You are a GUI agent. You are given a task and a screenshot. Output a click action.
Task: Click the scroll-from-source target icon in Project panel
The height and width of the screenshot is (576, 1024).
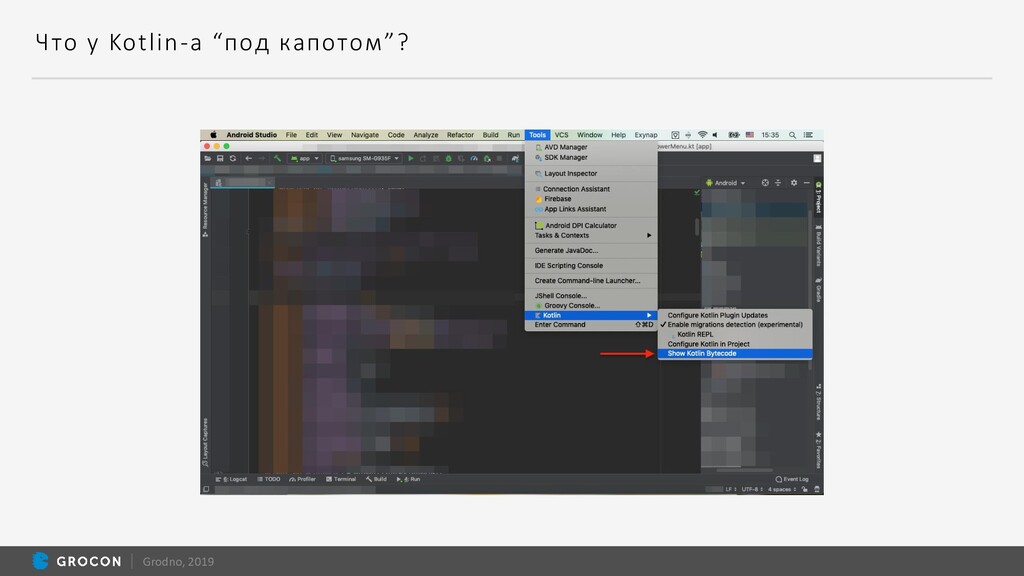coord(765,183)
